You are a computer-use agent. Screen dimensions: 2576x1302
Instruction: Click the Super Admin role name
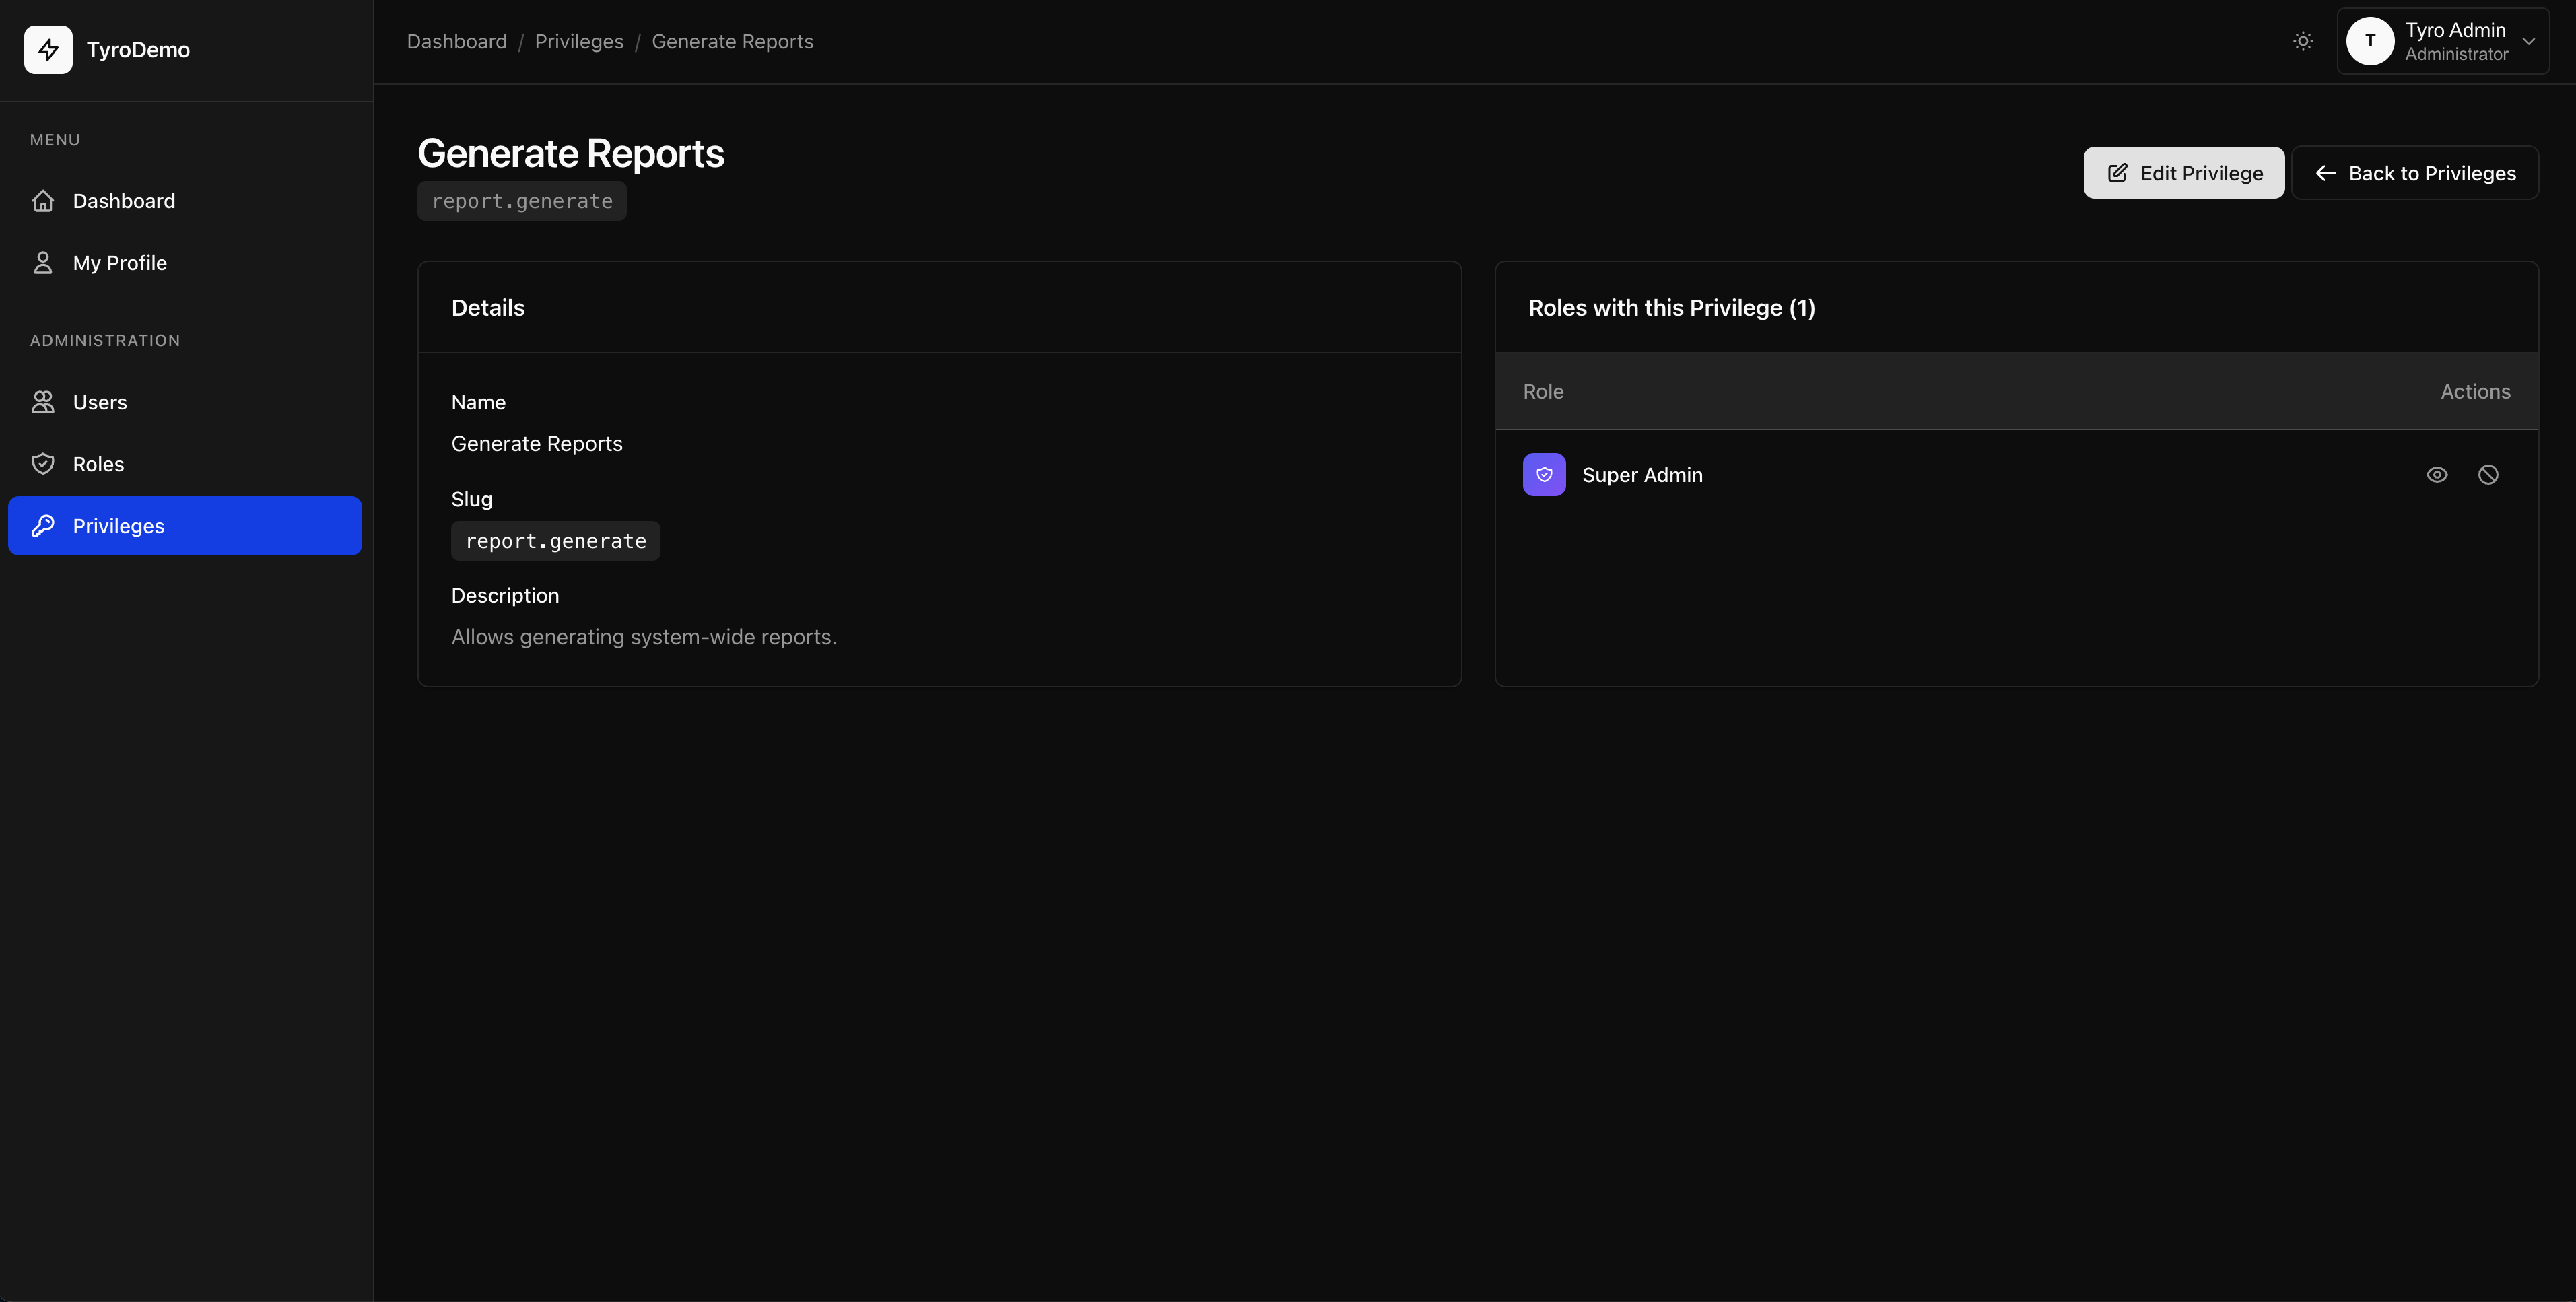pos(1642,475)
